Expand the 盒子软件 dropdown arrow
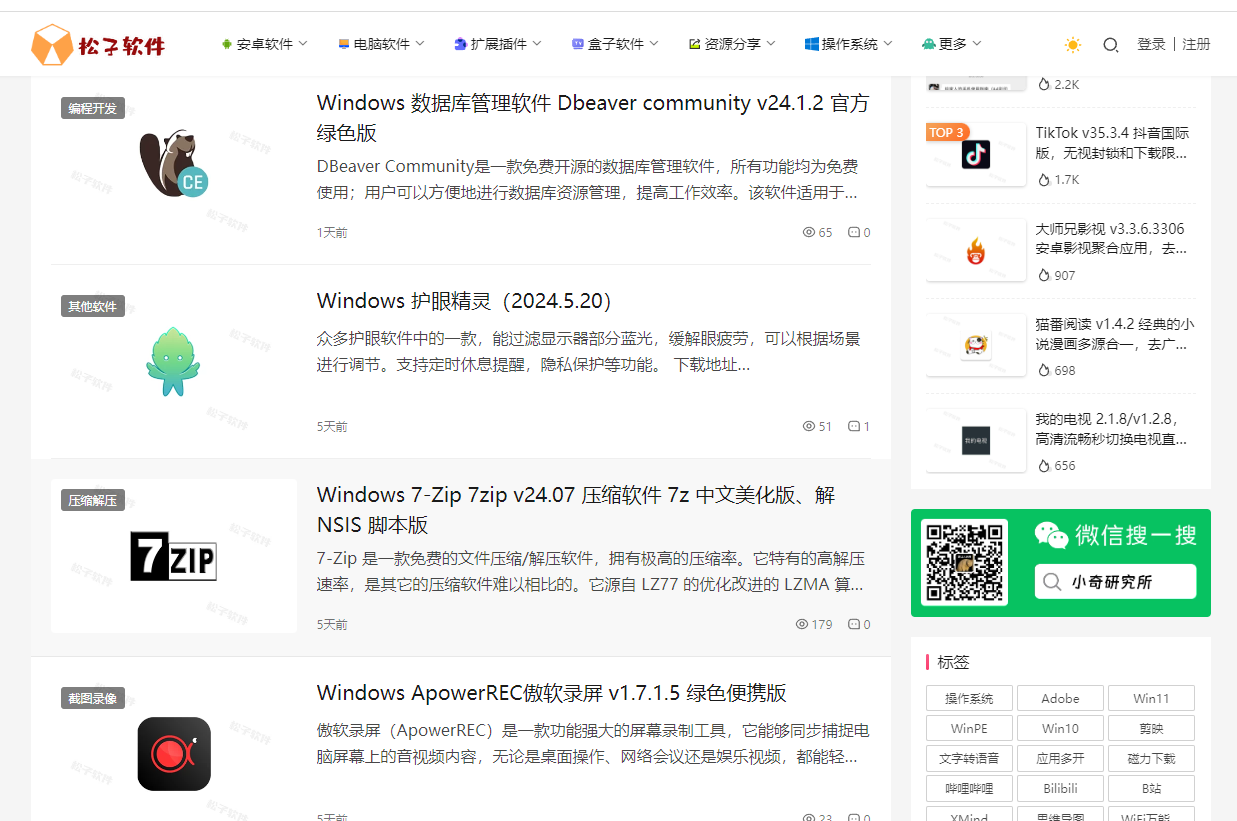This screenshot has width=1237, height=821. [x=654, y=43]
